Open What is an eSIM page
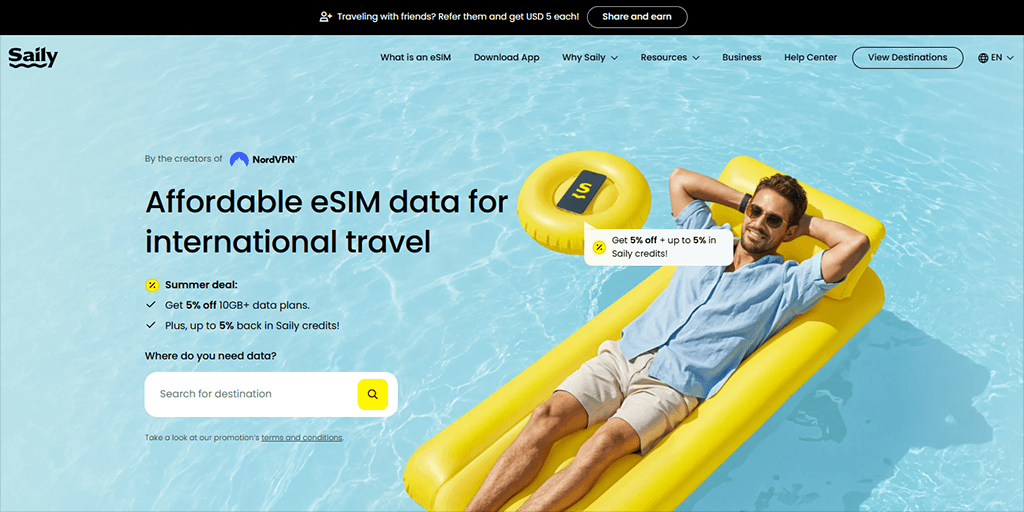 416,57
